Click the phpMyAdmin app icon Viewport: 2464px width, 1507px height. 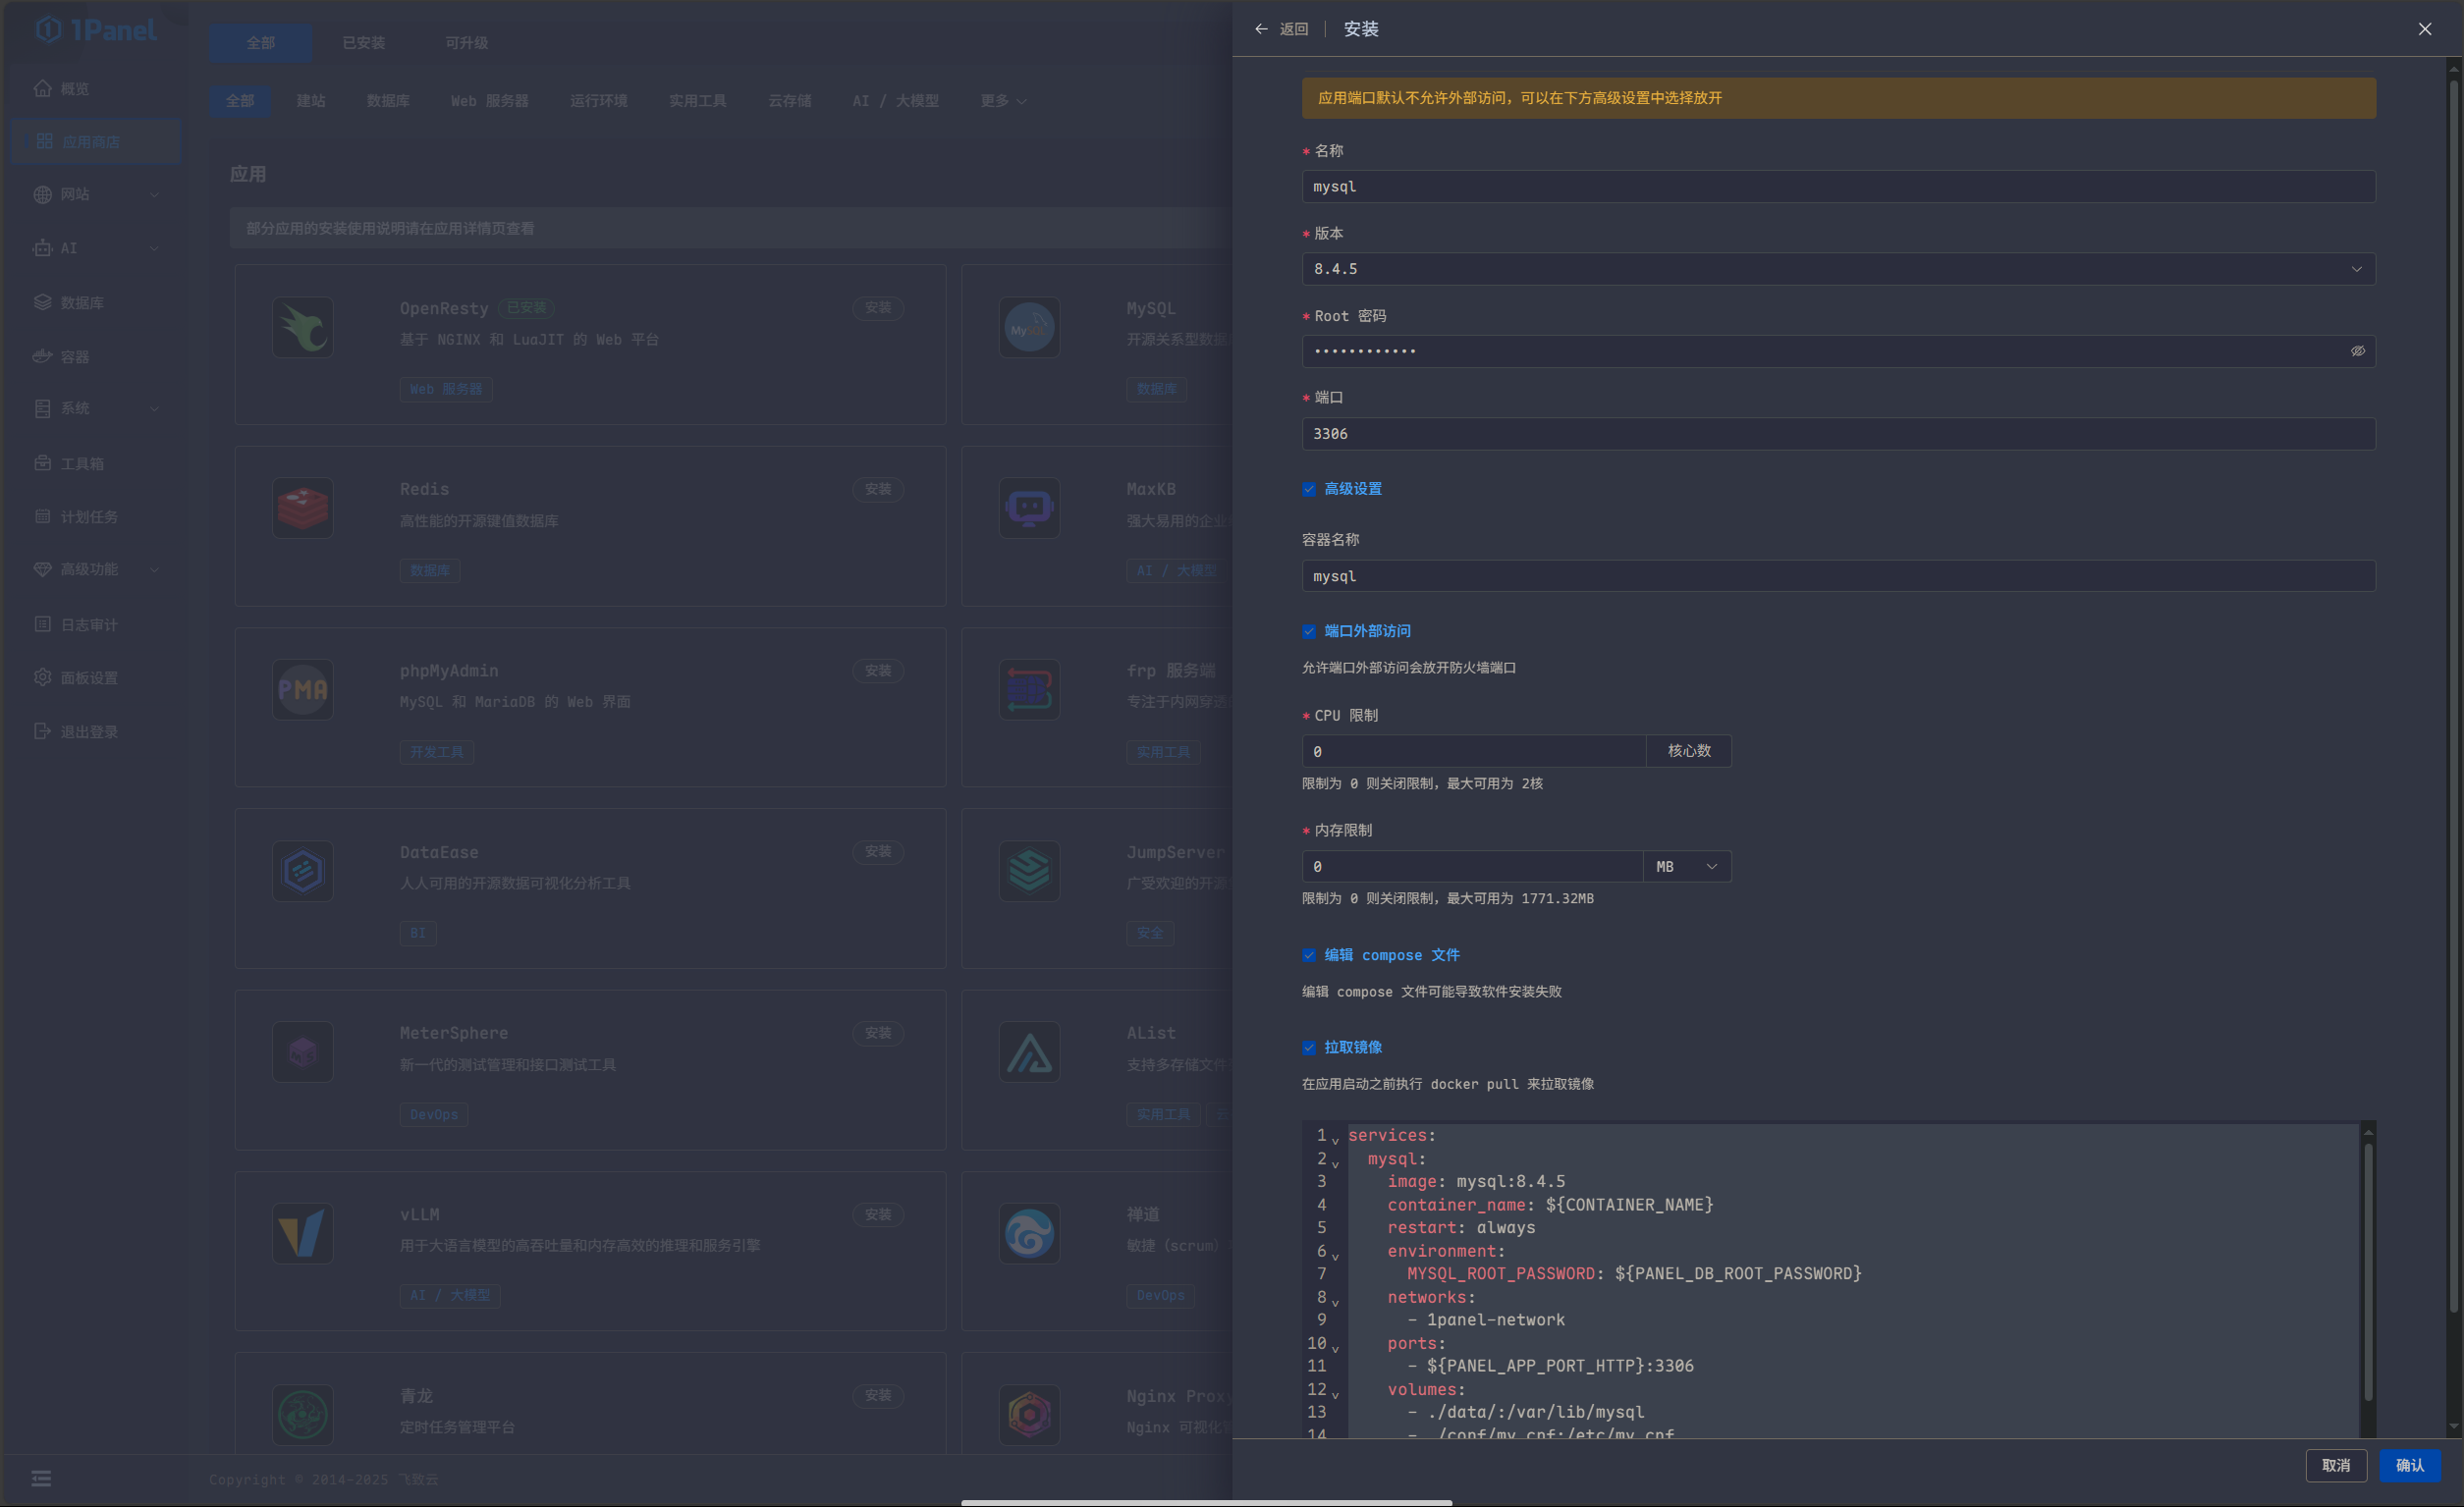coord(302,689)
